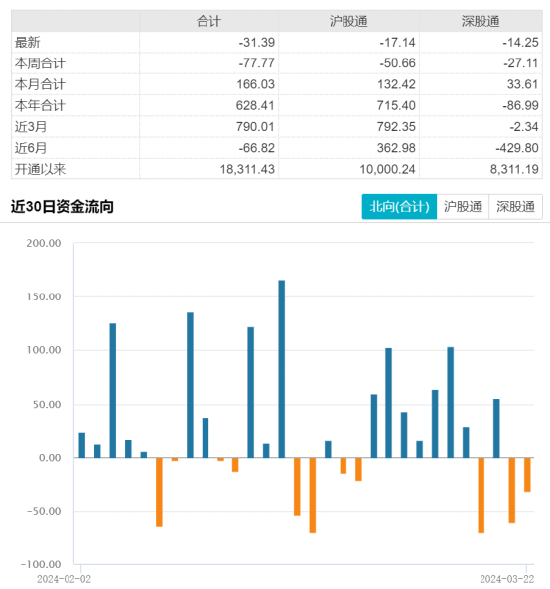The image size is (550, 589).
Task: Click the 深股通 column header in table
Action: (x=480, y=21)
